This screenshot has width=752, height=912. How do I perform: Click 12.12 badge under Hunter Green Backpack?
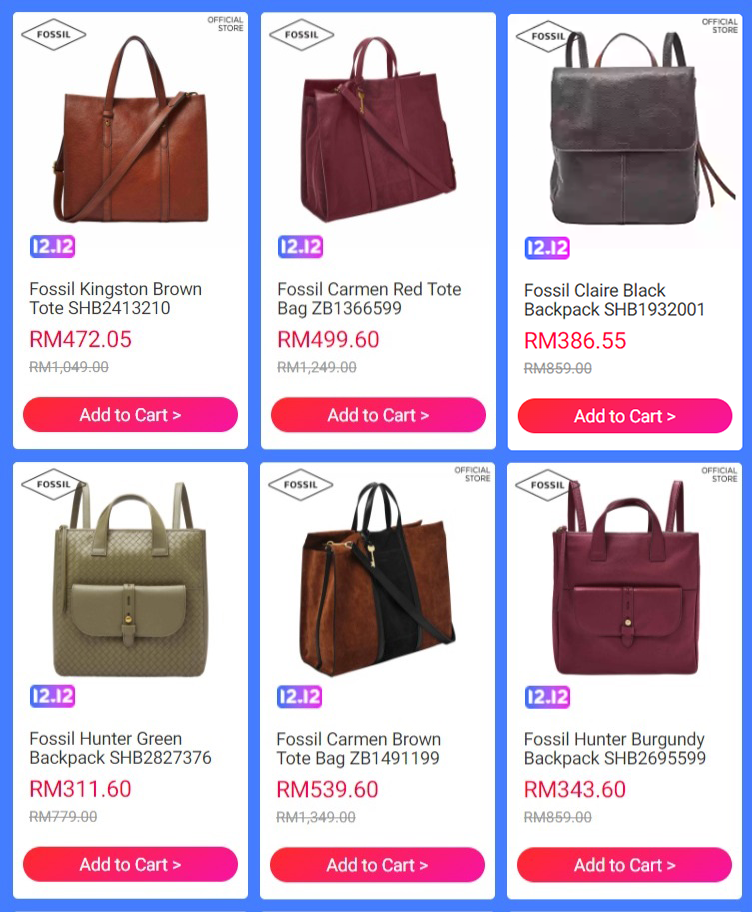[x=52, y=696]
